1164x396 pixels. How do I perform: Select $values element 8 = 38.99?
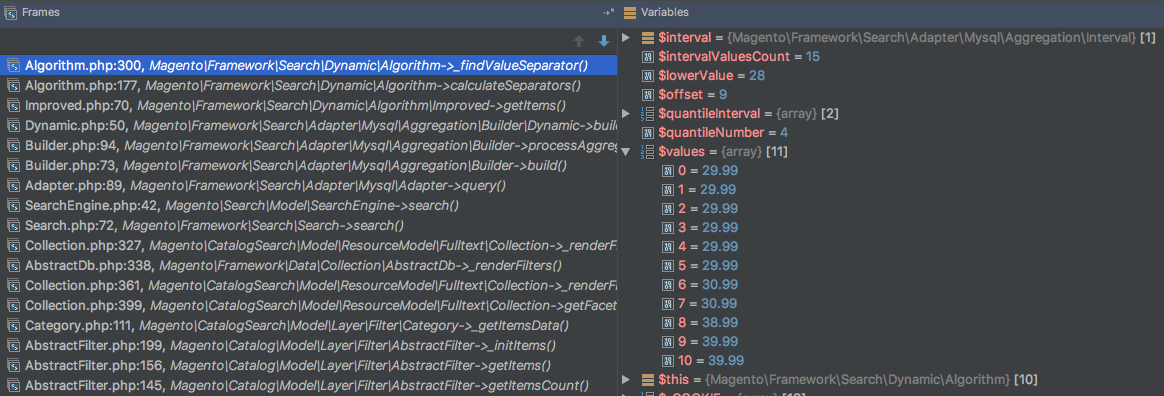point(891,322)
